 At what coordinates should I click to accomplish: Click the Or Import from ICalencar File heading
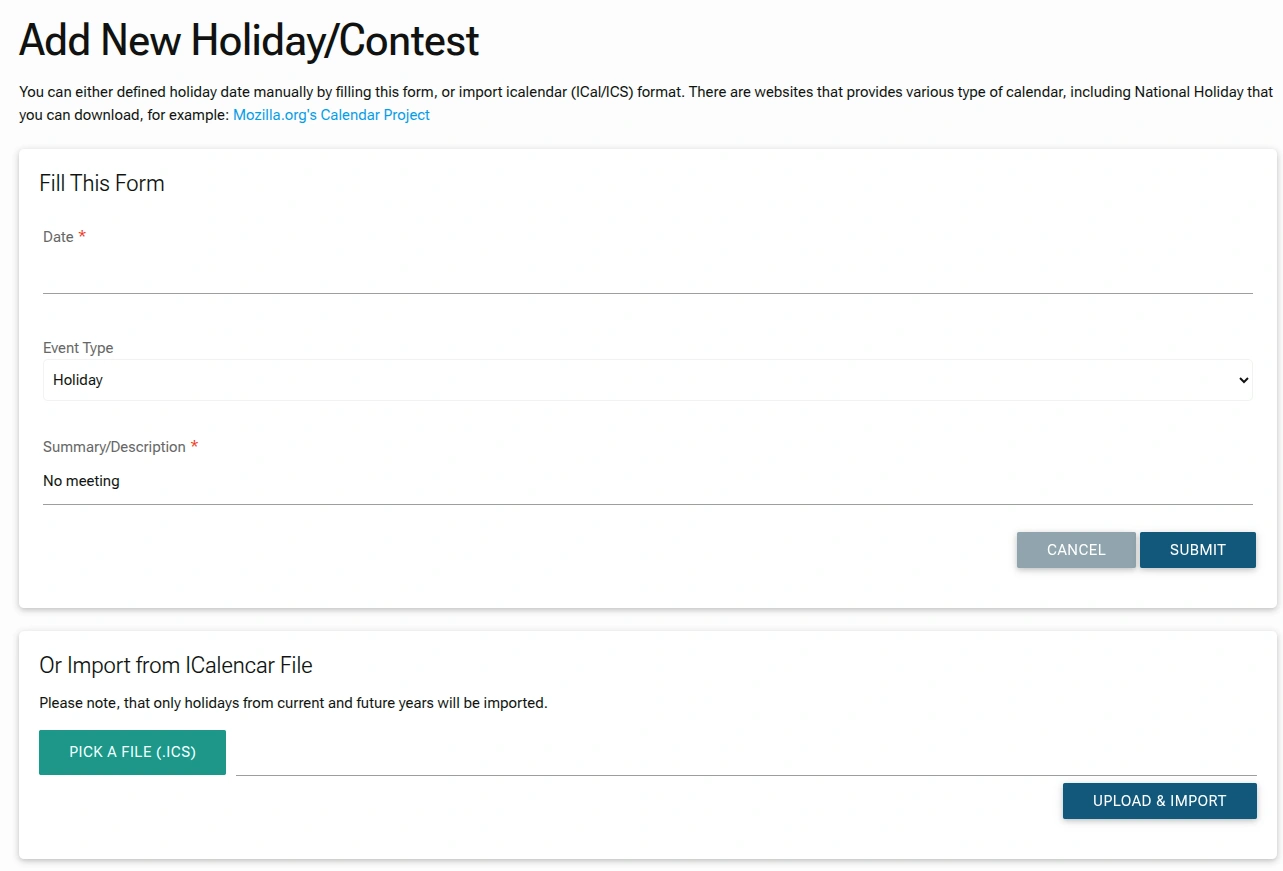(176, 665)
